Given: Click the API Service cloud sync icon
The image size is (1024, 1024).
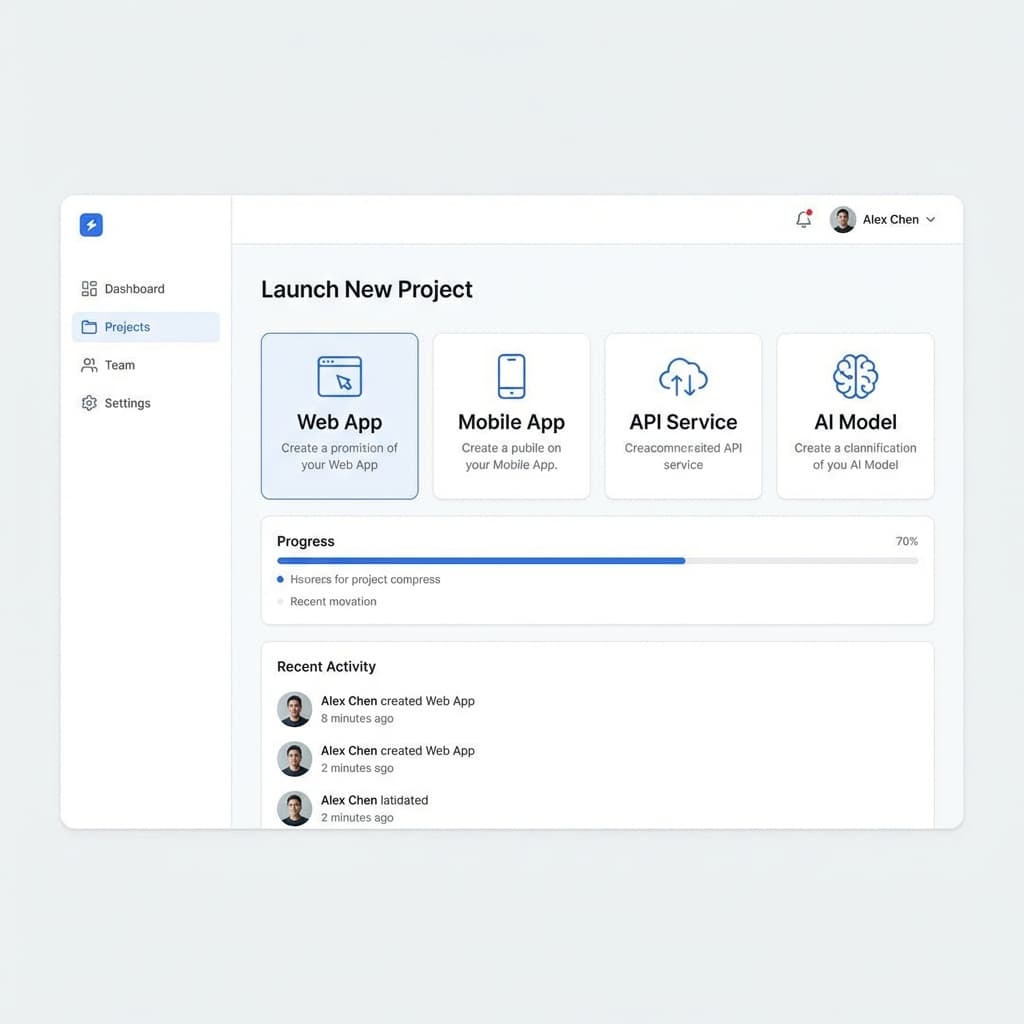Looking at the screenshot, I should coord(683,375).
